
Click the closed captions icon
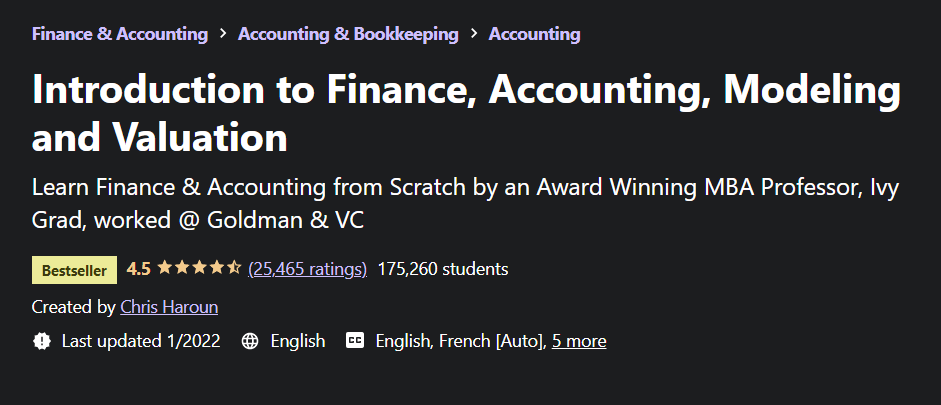[x=355, y=341]
